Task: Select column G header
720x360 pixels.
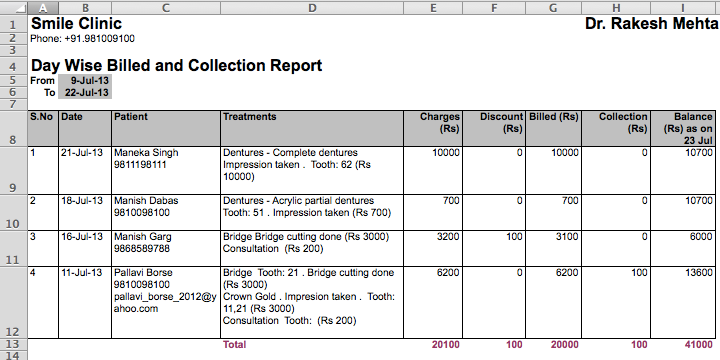Action: [x=553, y=8]
